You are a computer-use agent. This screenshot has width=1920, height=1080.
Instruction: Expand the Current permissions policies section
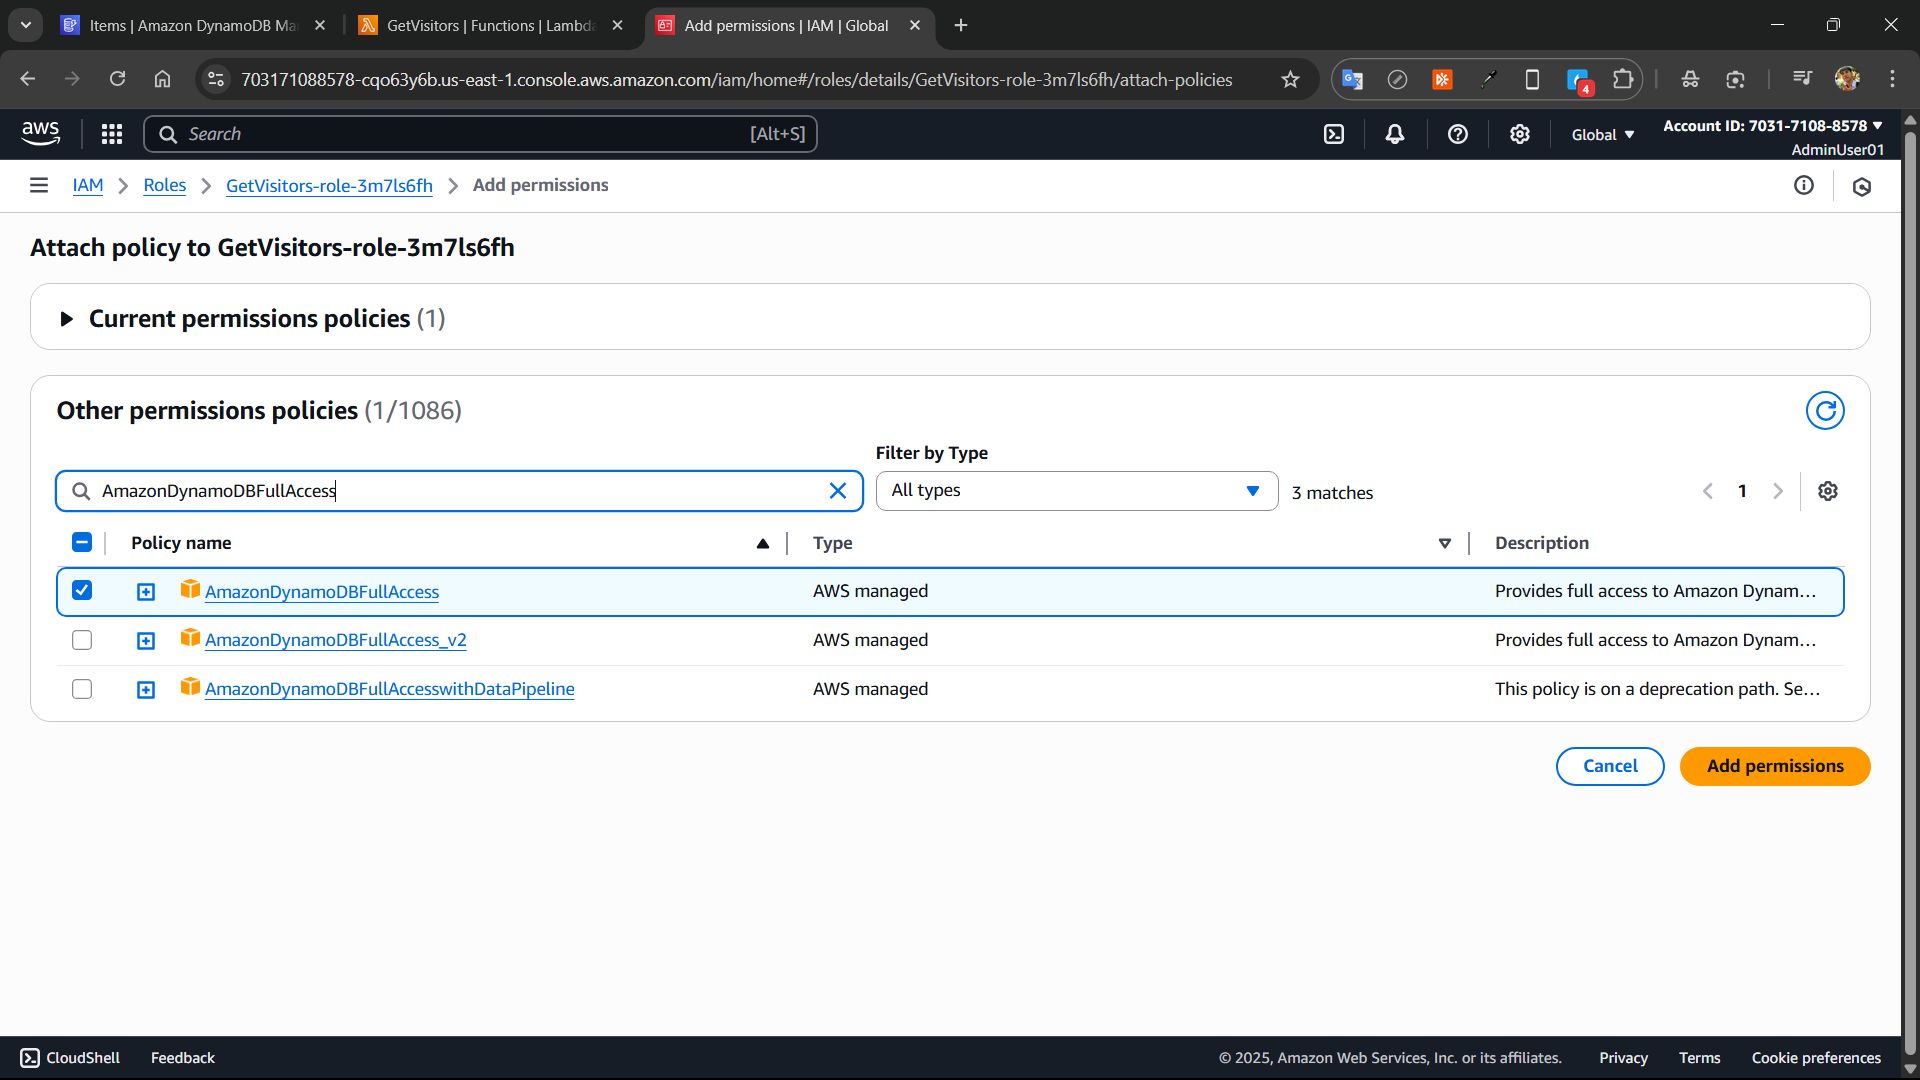click(67, 319)
